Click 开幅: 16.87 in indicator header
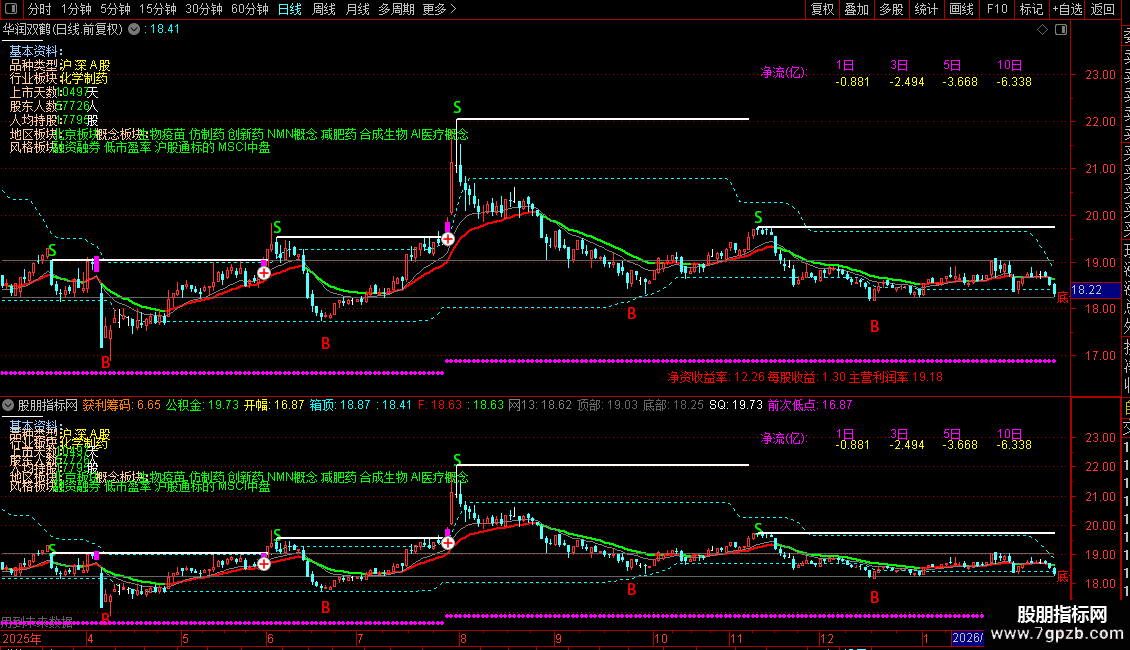1130x650 pixels. 274,405
